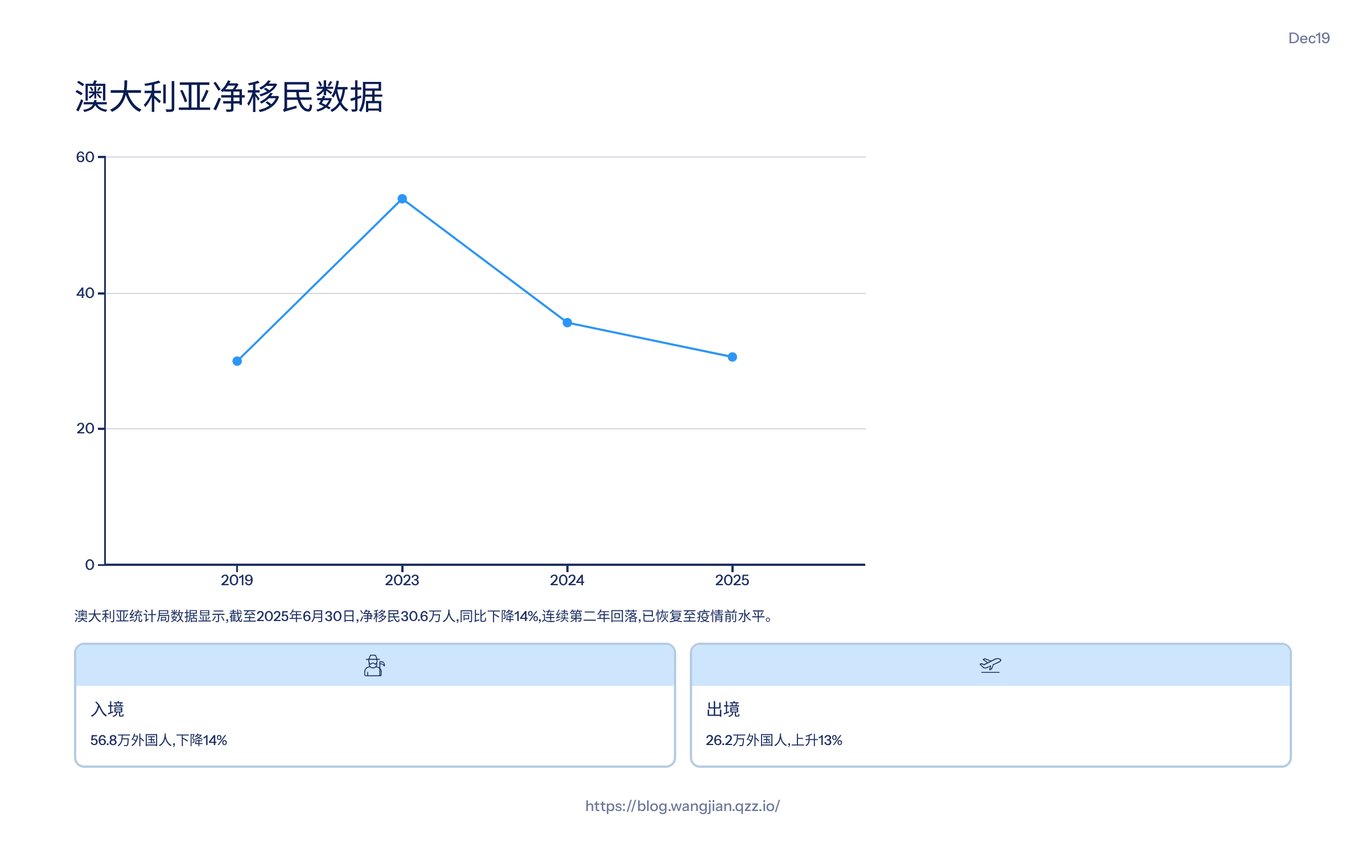The height and width of the screenshot is (844, 1366).
Task: Click the airplane departure icon above 出境
Action: pos(990,665)
